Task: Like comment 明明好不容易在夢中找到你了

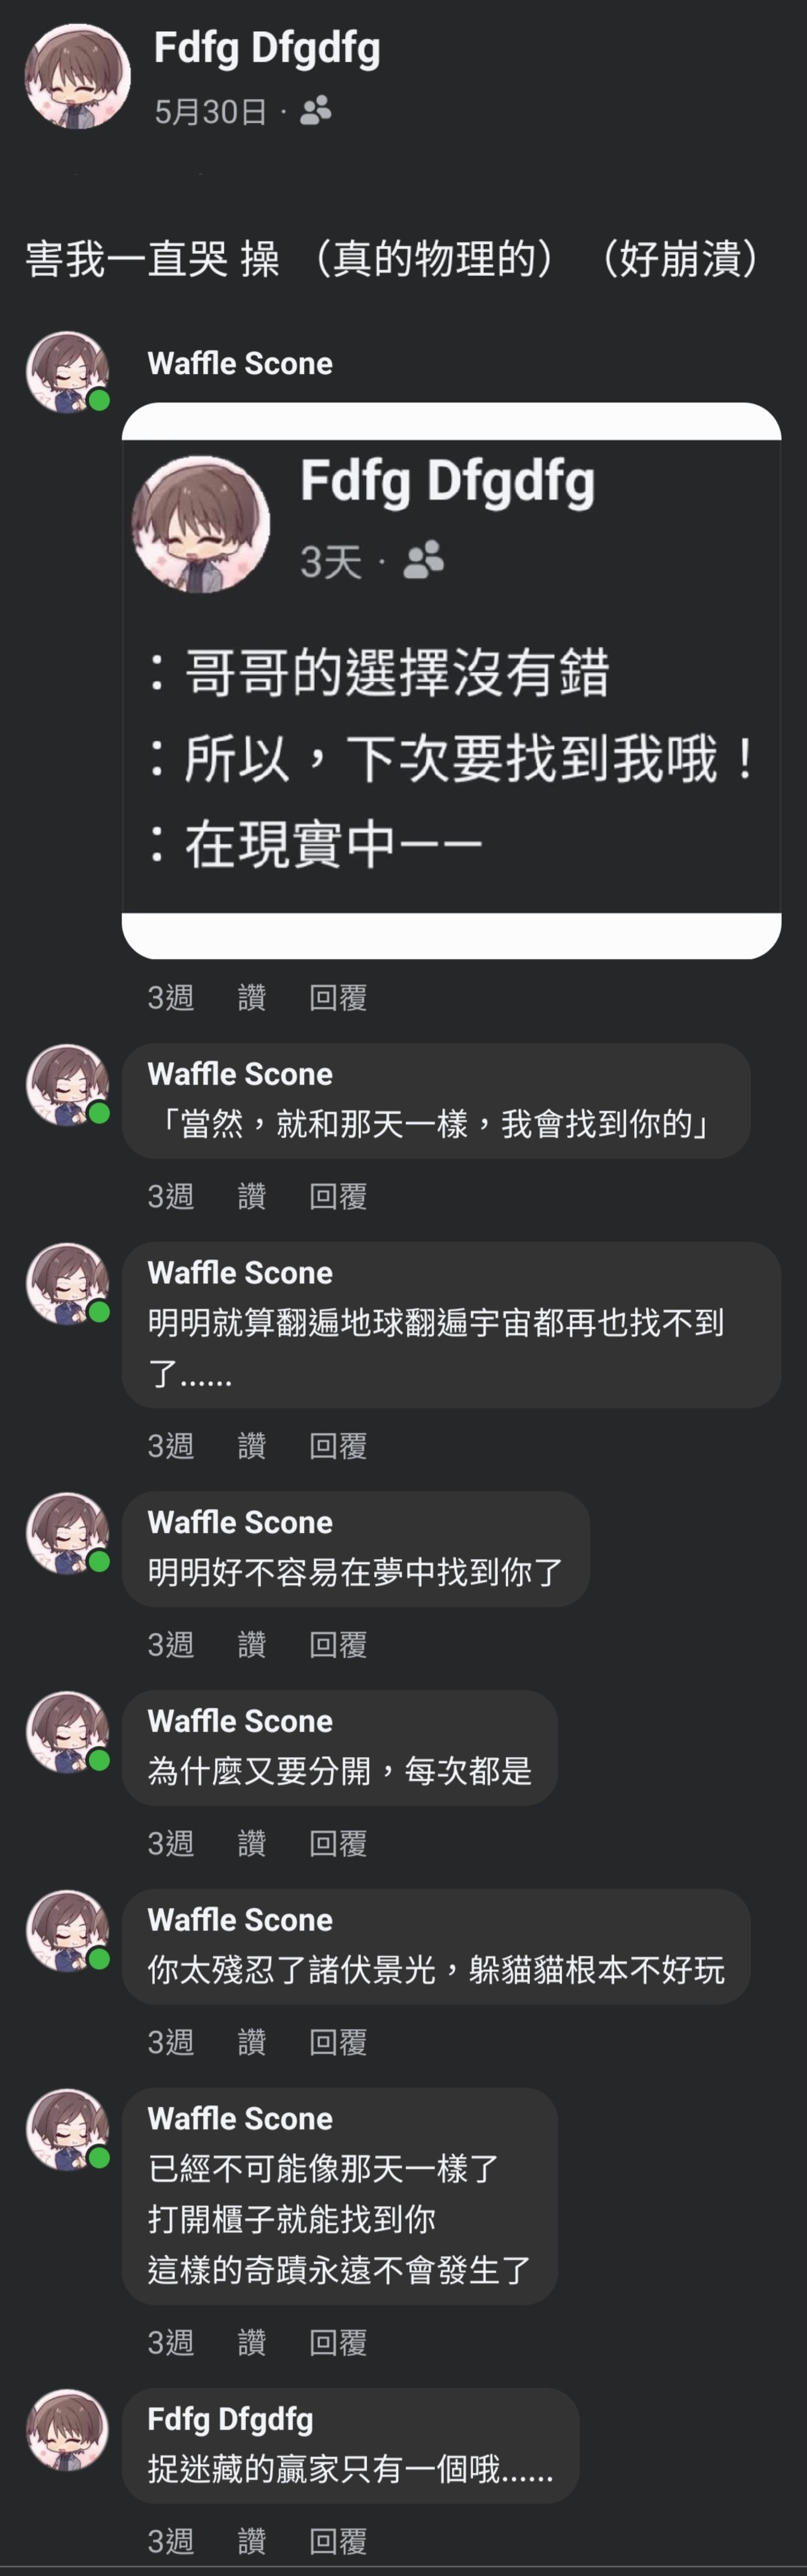Action: click(252, 1644)
